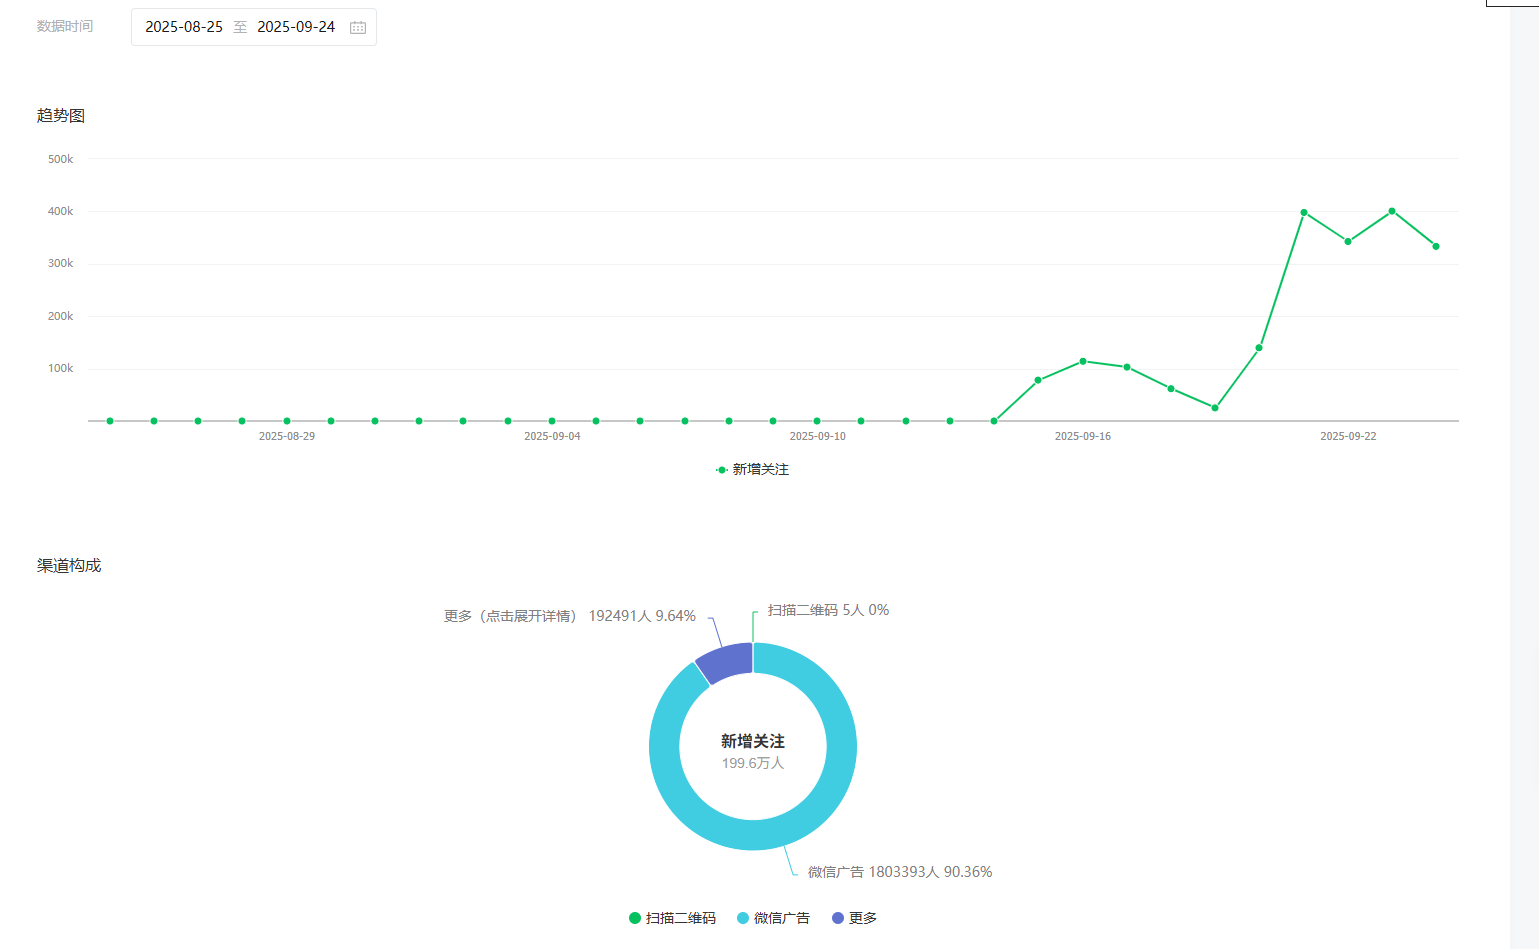Toggle 新增关注 series in trend chart legend
Screen dimensions: 1539x949
point(753,469)
